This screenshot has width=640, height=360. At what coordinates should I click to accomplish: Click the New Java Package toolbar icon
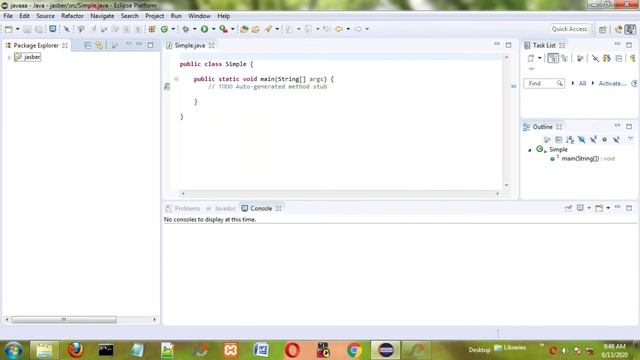(x=152, y=29)
